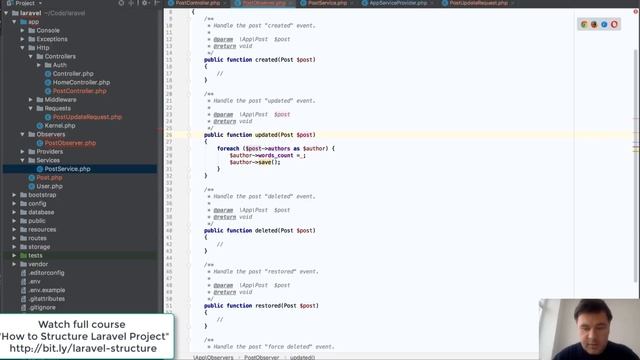The height and width of the screenshot is (360, 640).
Task: Click 'public function created(Post $post)' line
Action: tap(260, 60)
